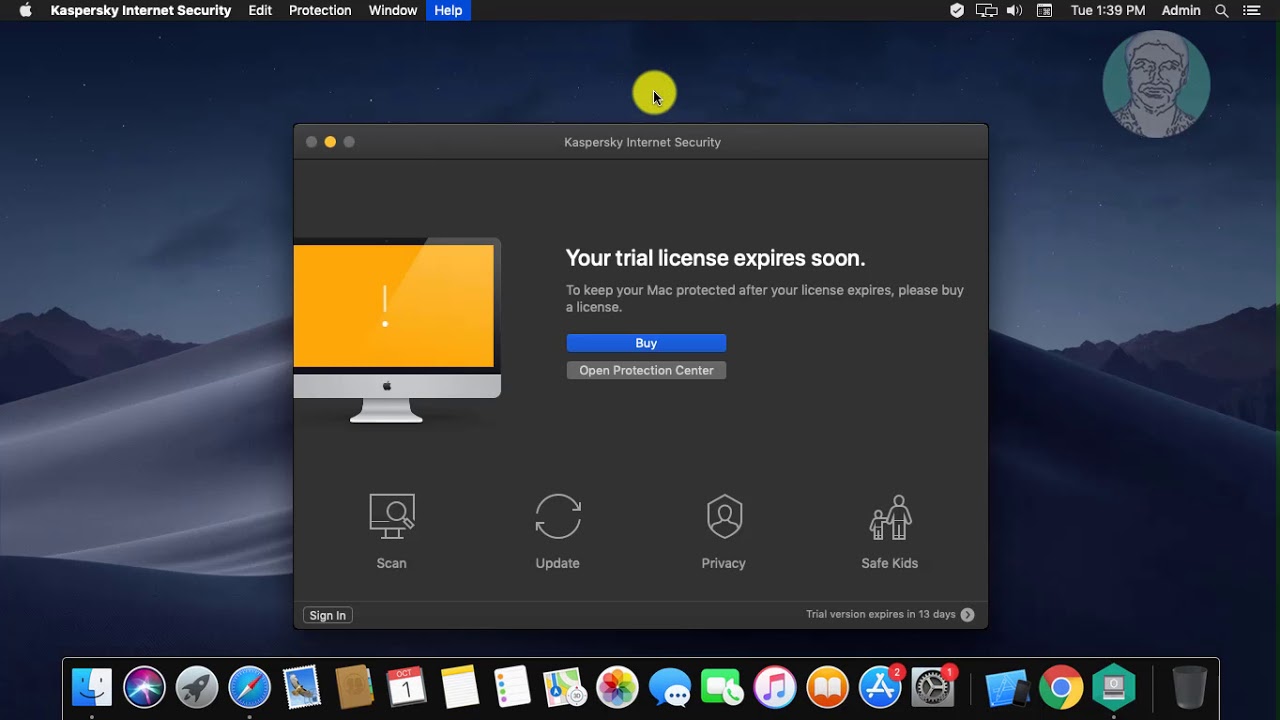
Task: Open the Scan section
Action: (391, 531)
